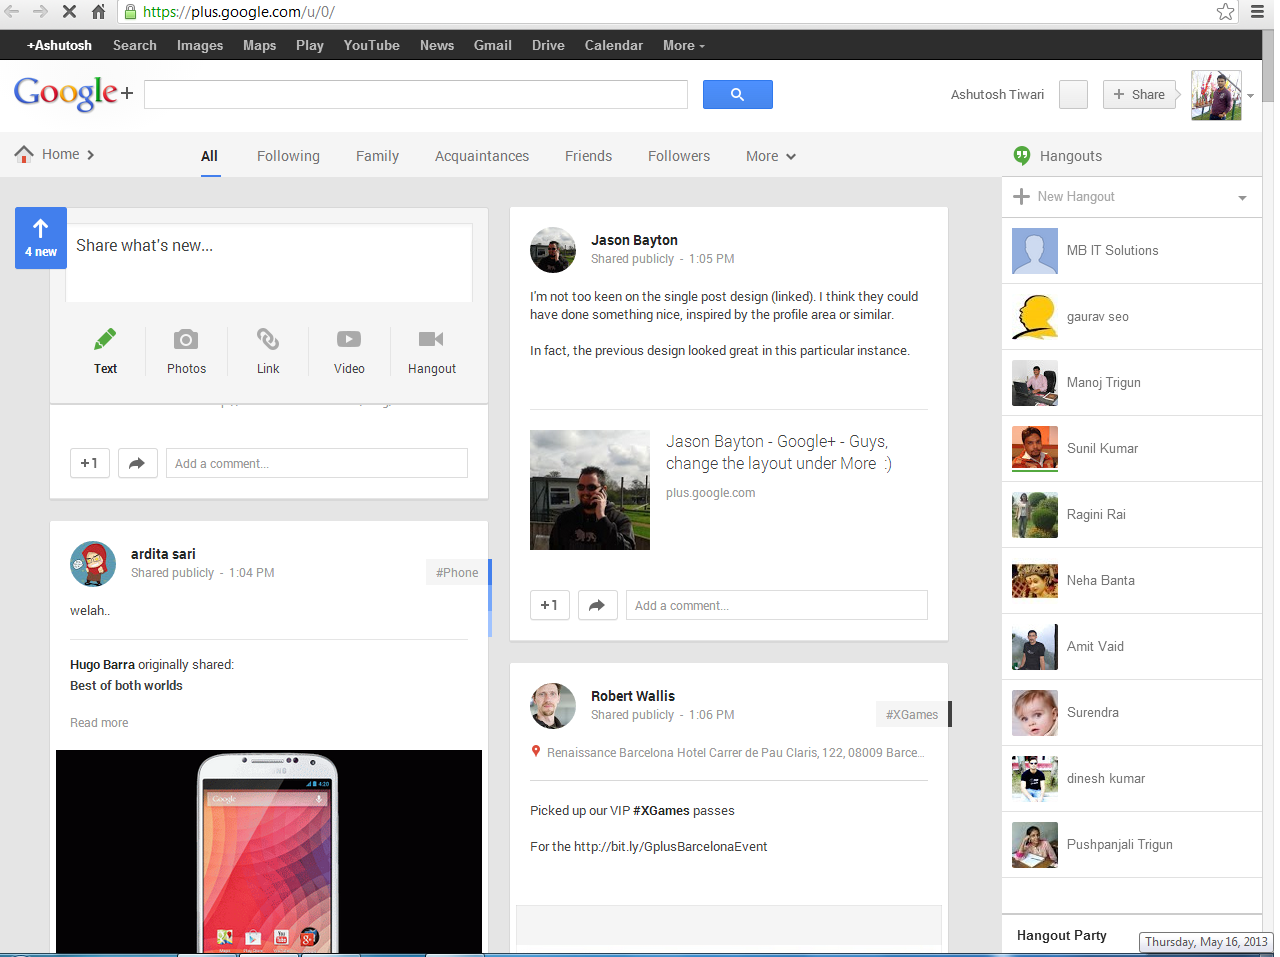
Task: Open Gmail from the top menu bar
Action: pyautogui.click(x=492, y=45)
